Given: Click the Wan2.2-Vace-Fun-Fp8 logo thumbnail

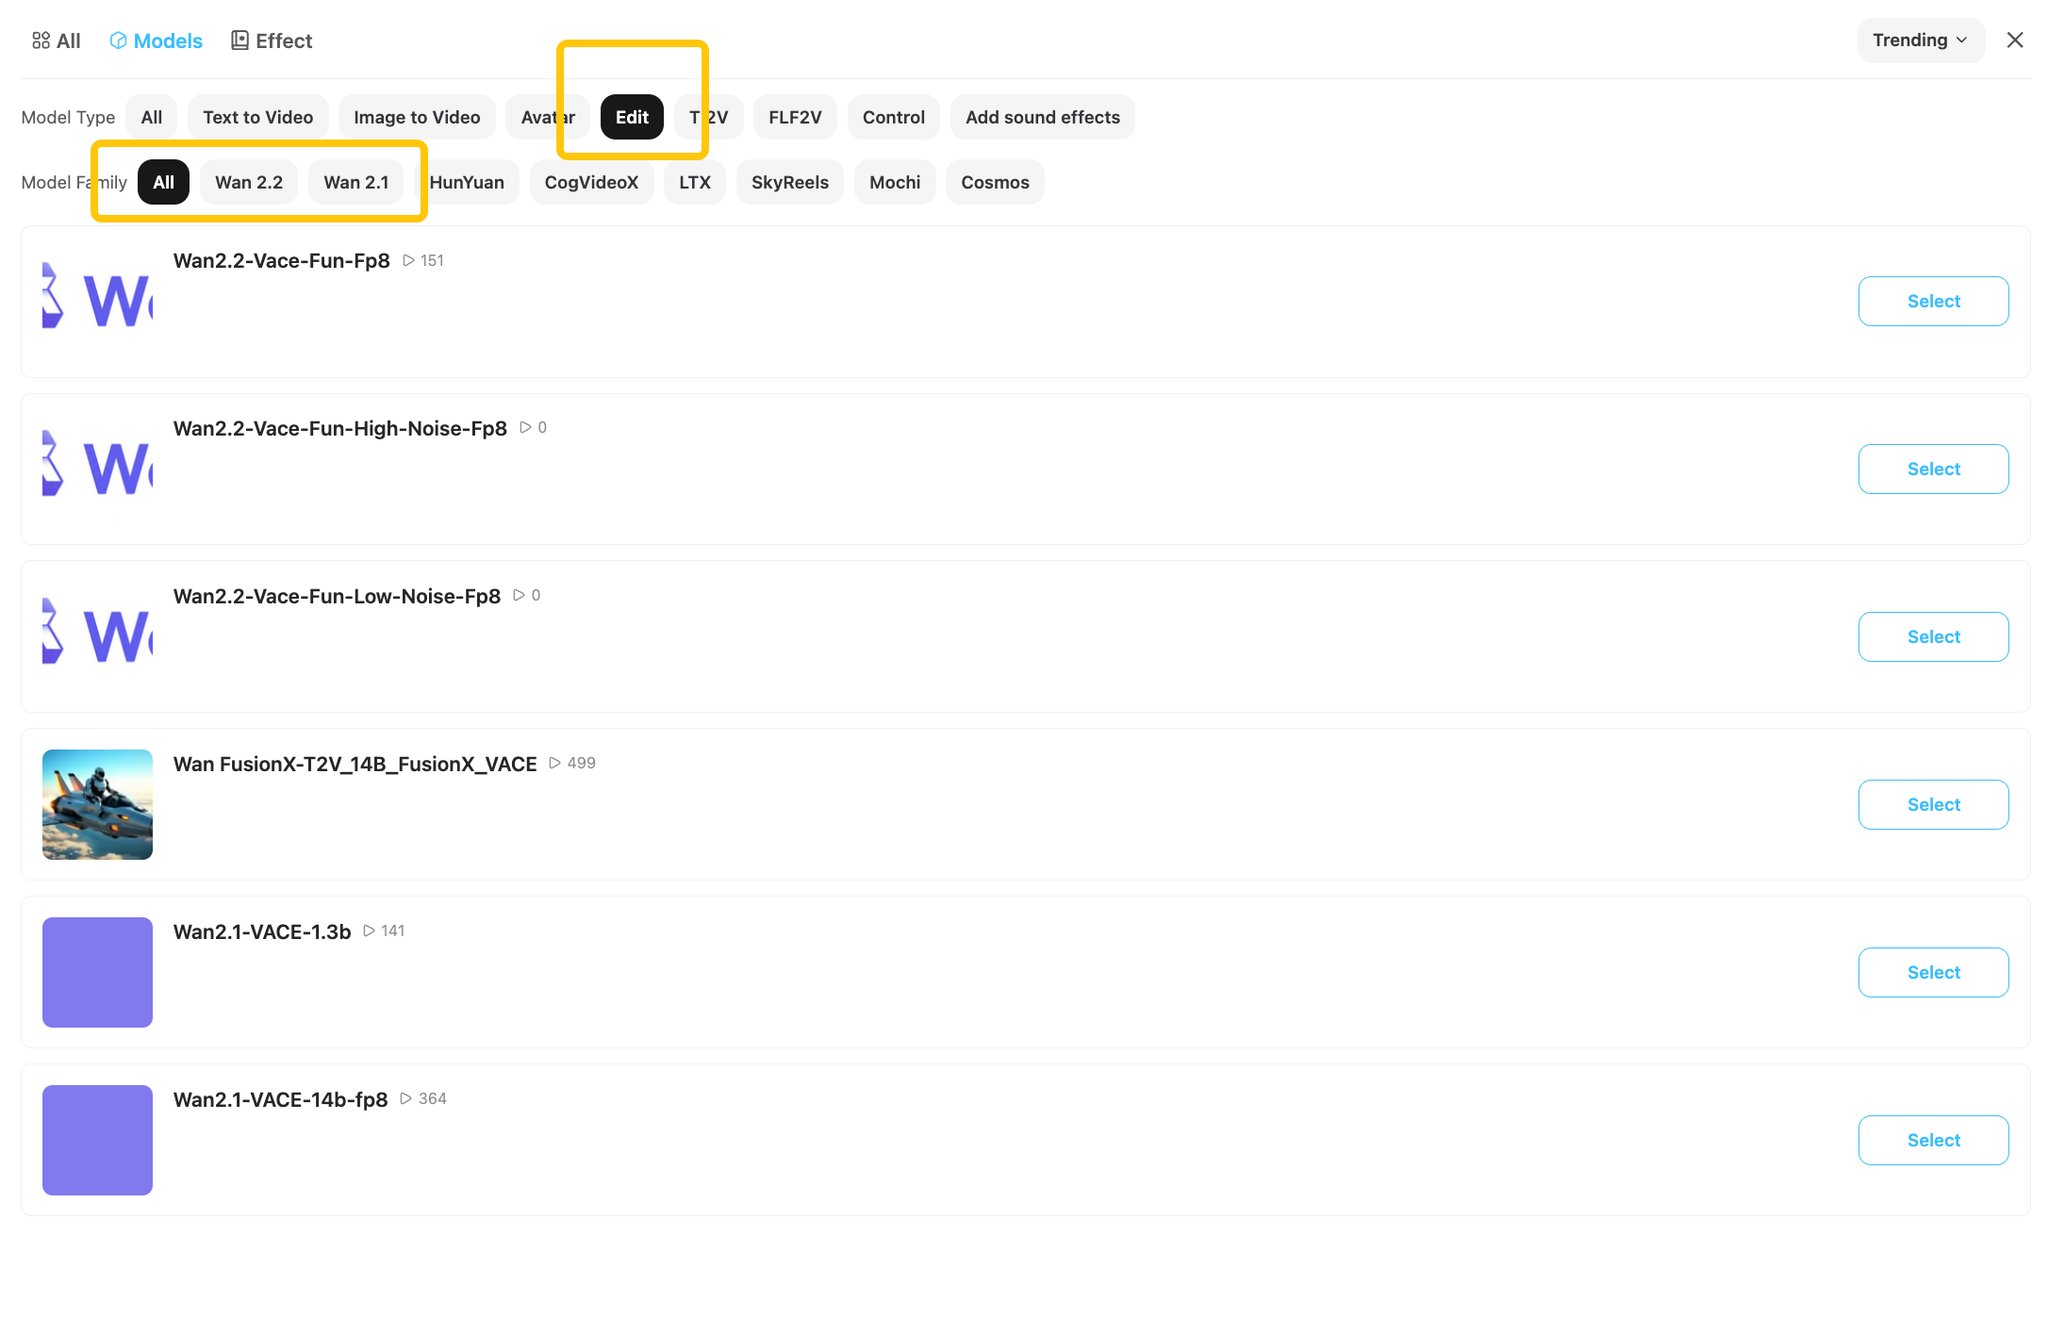Looking at the screenshot, I should click(x=97, y=301).
